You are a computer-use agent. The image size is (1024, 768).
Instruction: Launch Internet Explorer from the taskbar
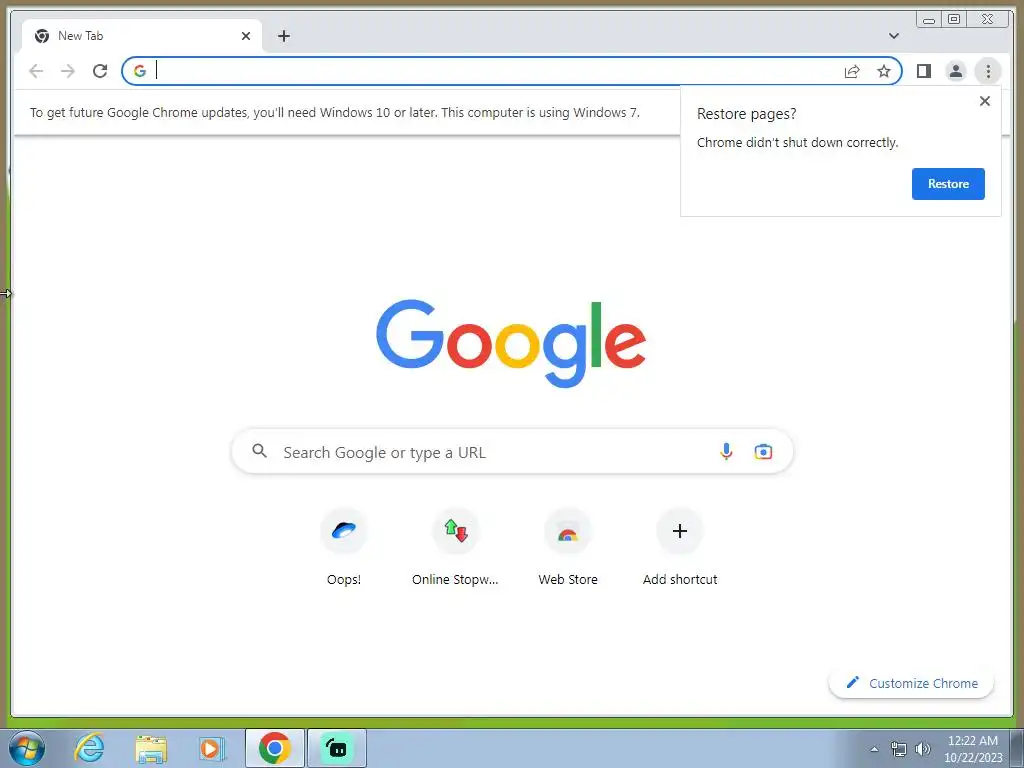[89, 748]
